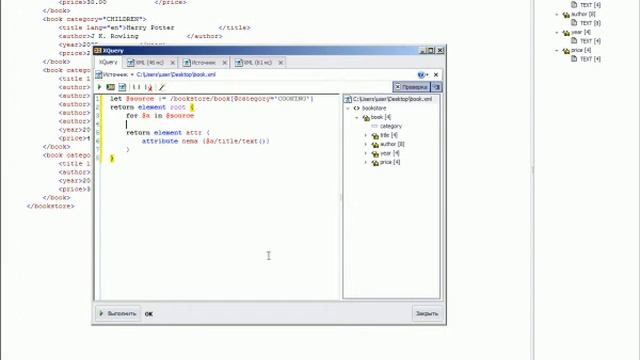This screenshot has height=360, width=640.
Task: Click the price node icon in the background tree
Action: click(566, 51)
